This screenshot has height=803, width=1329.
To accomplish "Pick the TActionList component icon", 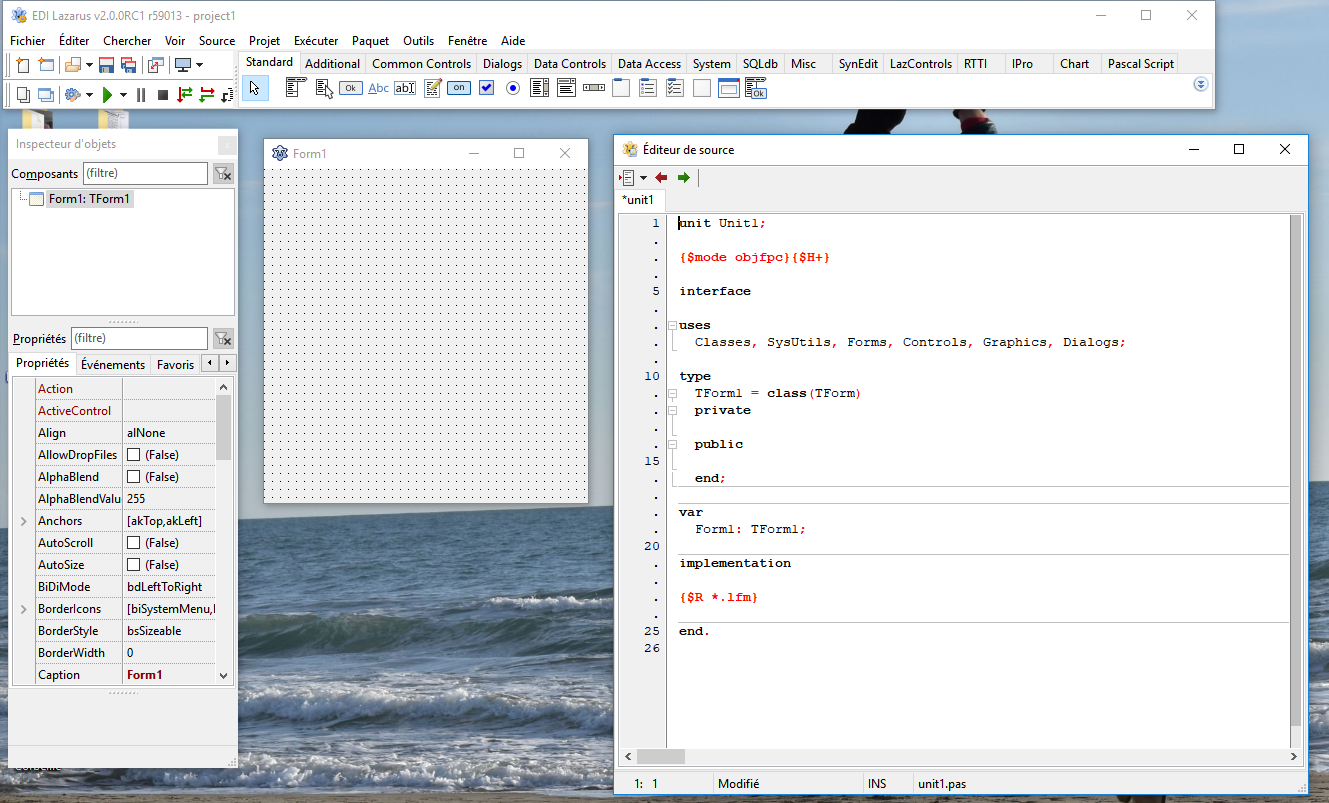I will coord(757,88).
